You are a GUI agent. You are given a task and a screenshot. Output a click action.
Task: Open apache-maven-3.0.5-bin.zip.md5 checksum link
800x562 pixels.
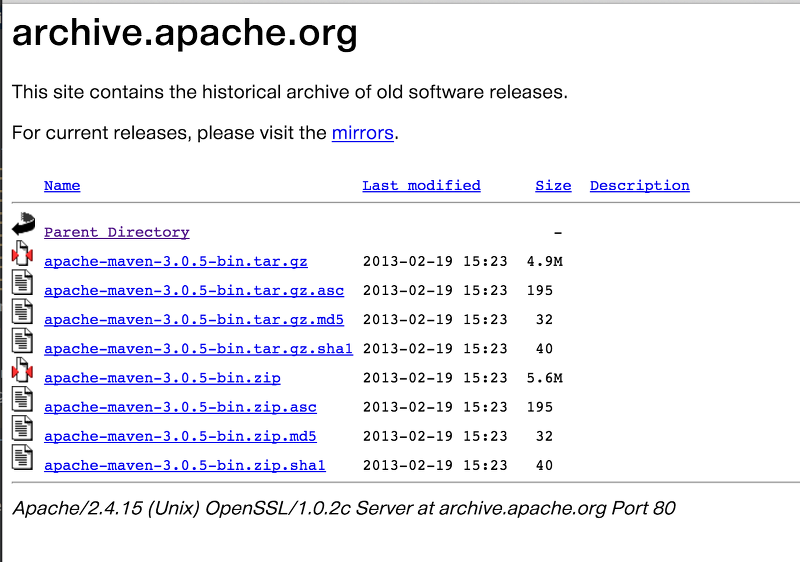(180, 437)
